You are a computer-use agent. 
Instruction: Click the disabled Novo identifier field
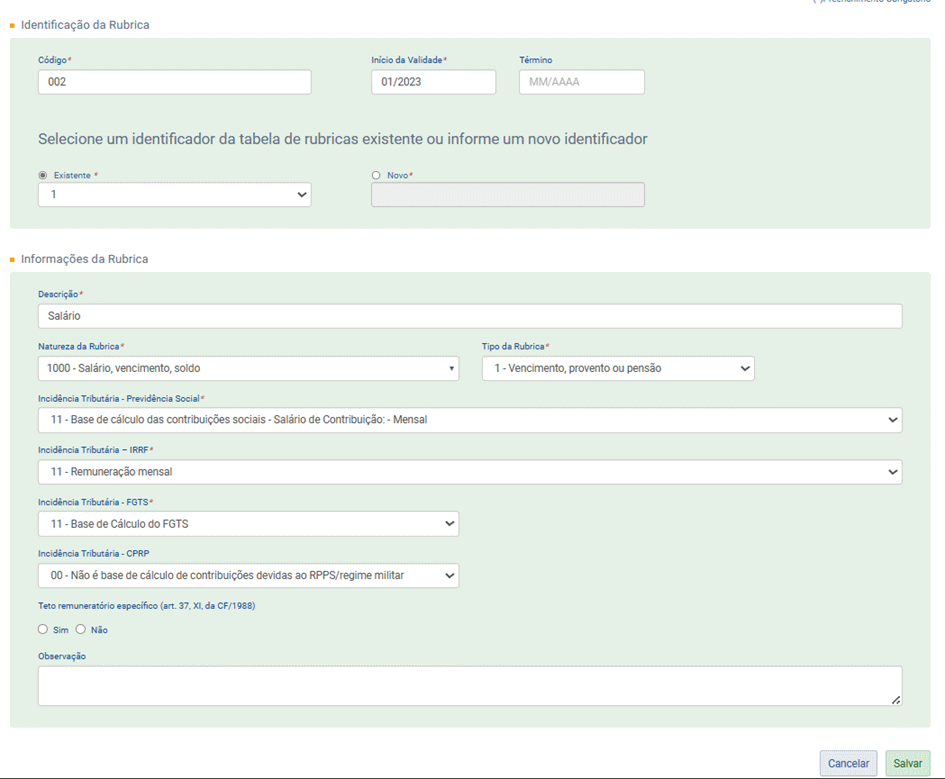click(x=507, y=195)
